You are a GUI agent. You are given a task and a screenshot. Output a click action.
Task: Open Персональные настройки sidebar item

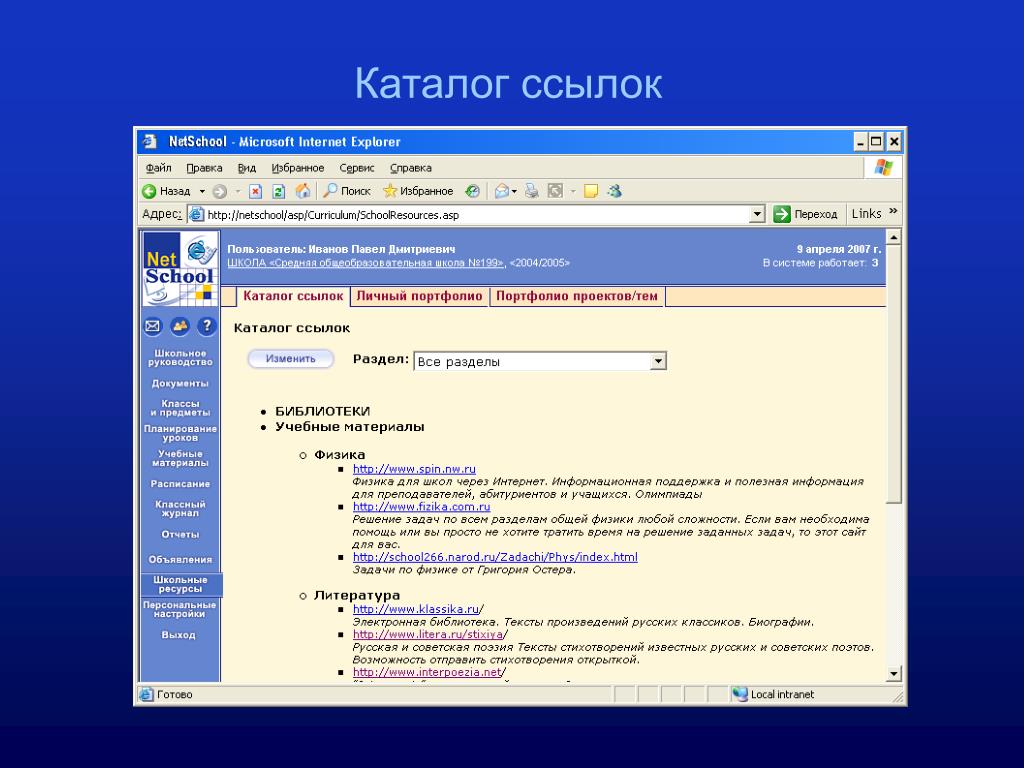coord(180,609)
